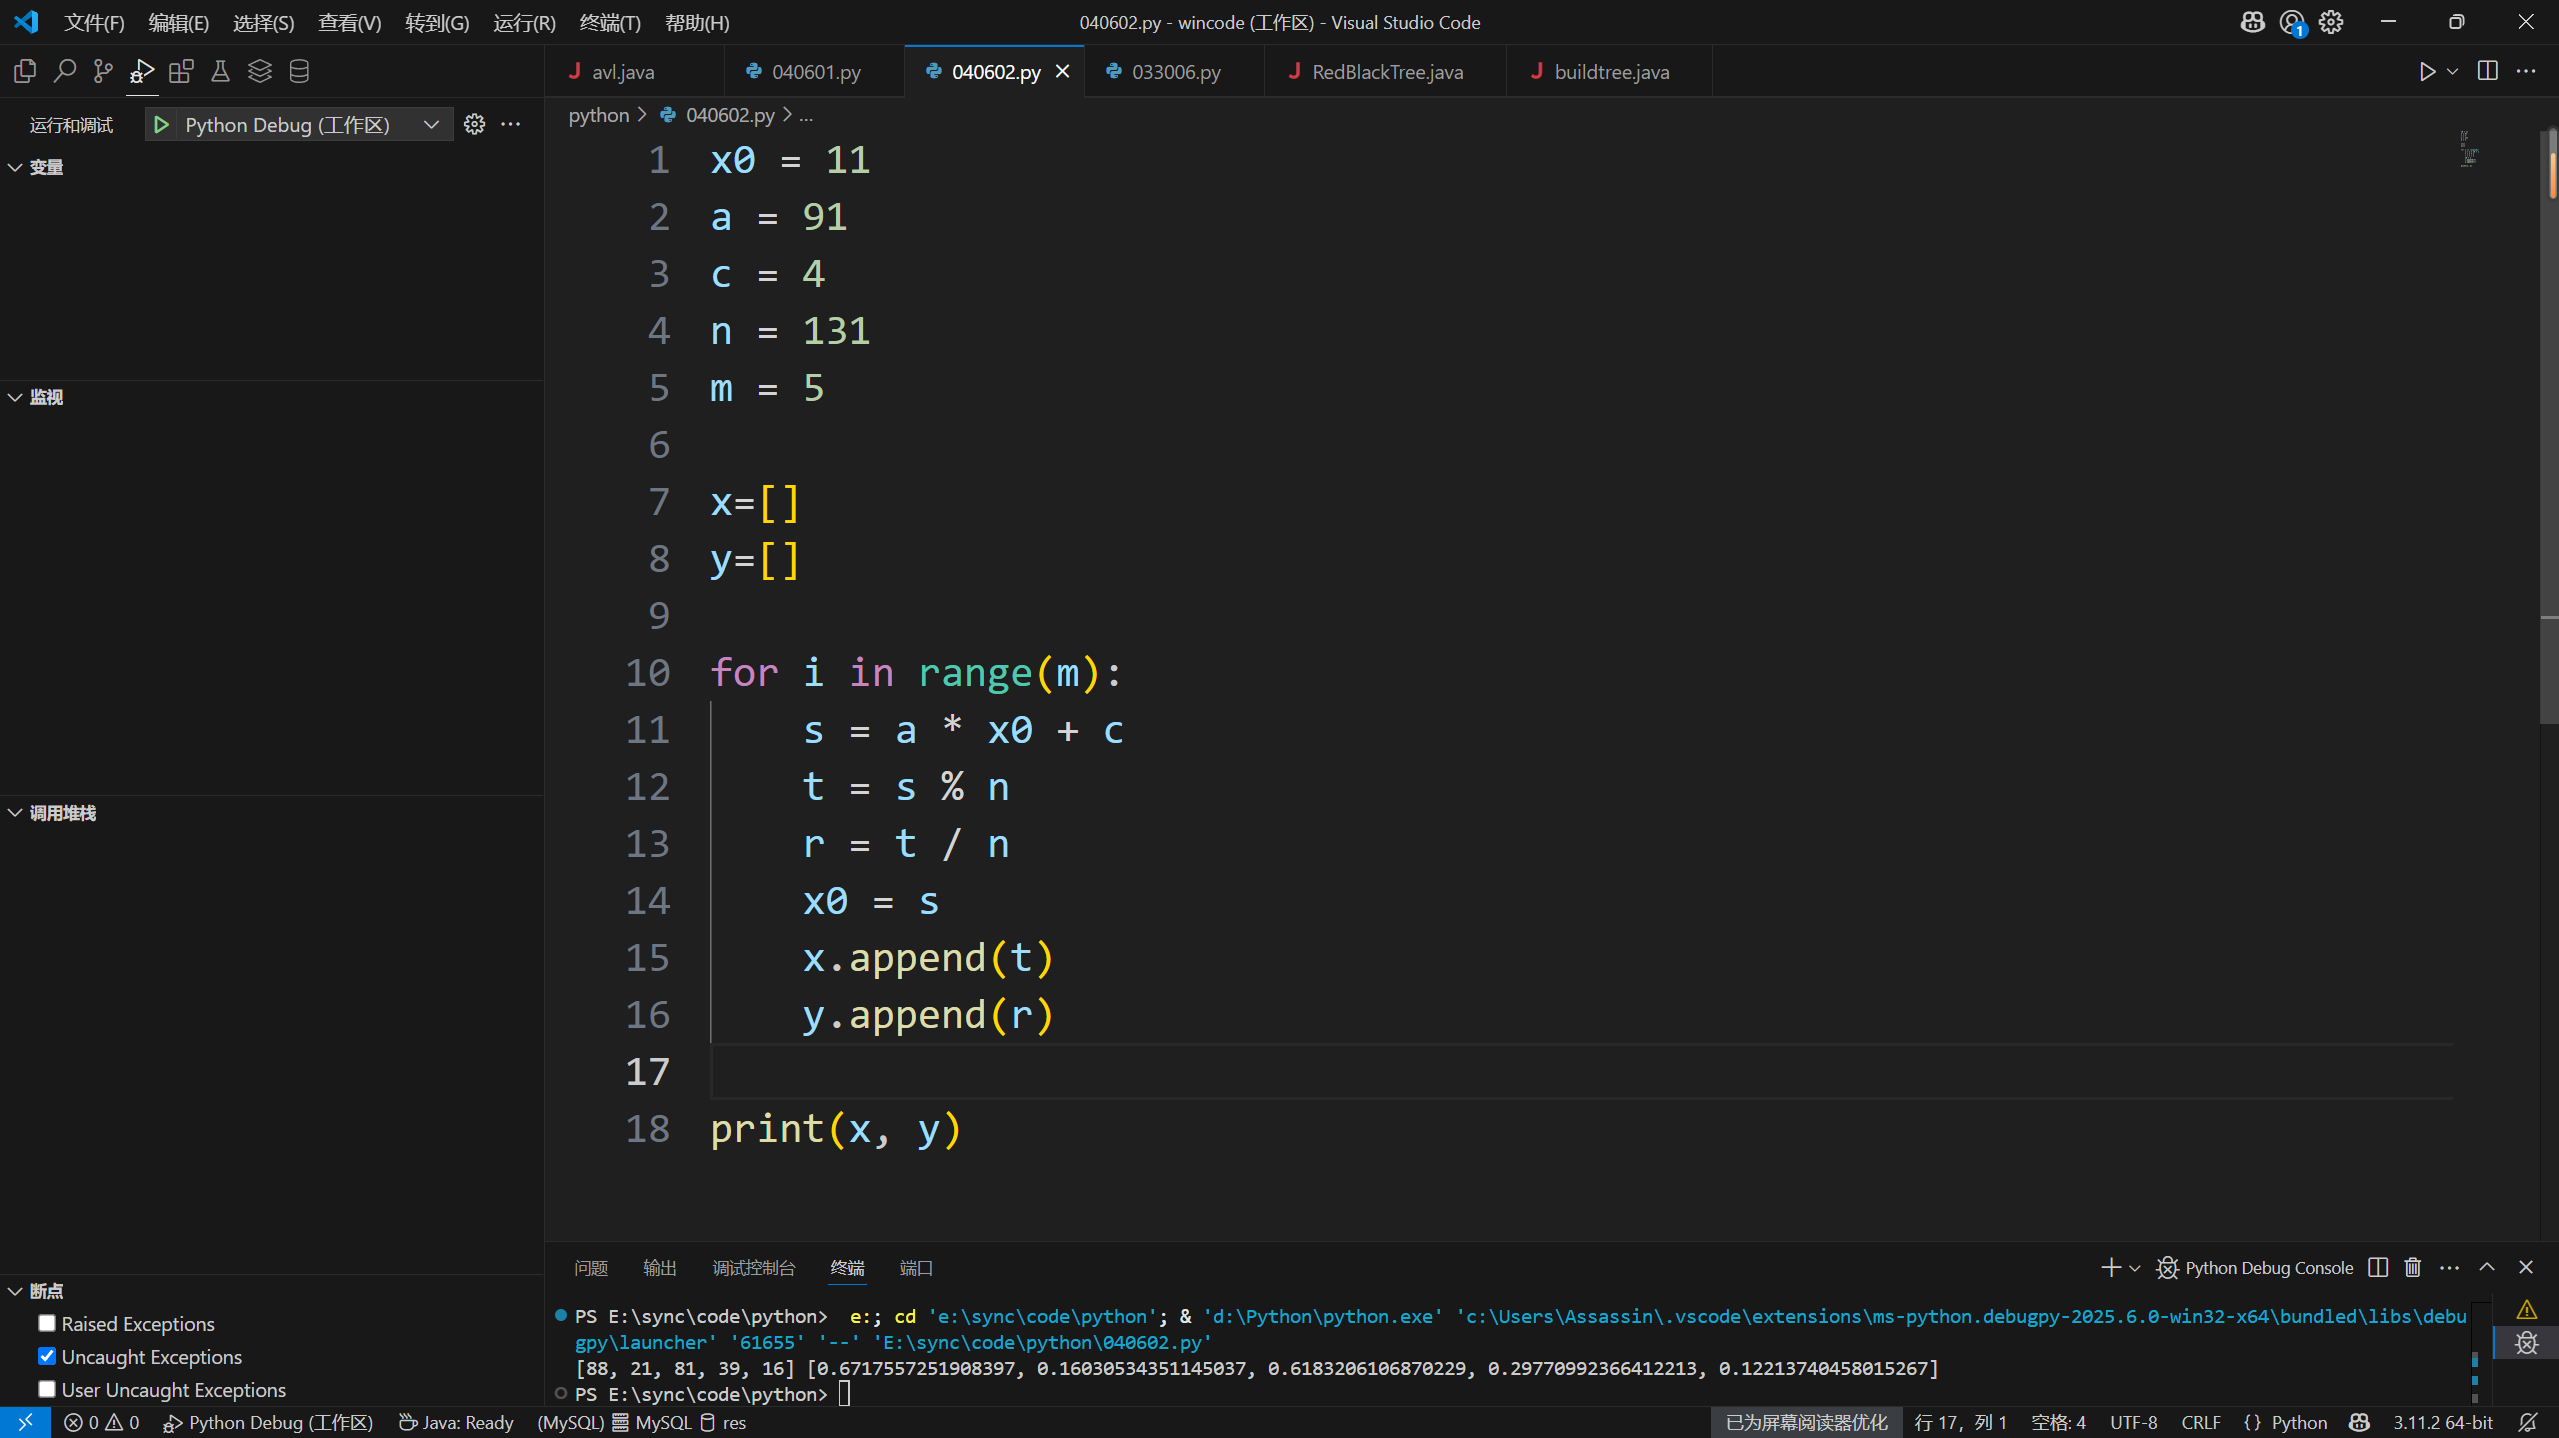Split the editor to the right
The height and width of the screenshot is (1438, 2559).
pos(2487,71)
